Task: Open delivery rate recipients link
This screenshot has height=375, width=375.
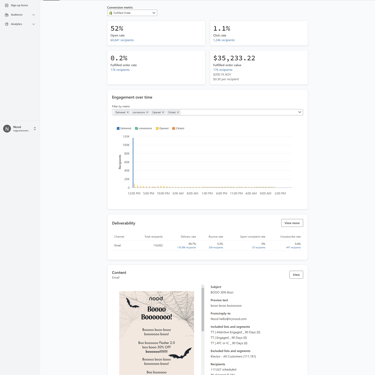Action: coord(186,248)
